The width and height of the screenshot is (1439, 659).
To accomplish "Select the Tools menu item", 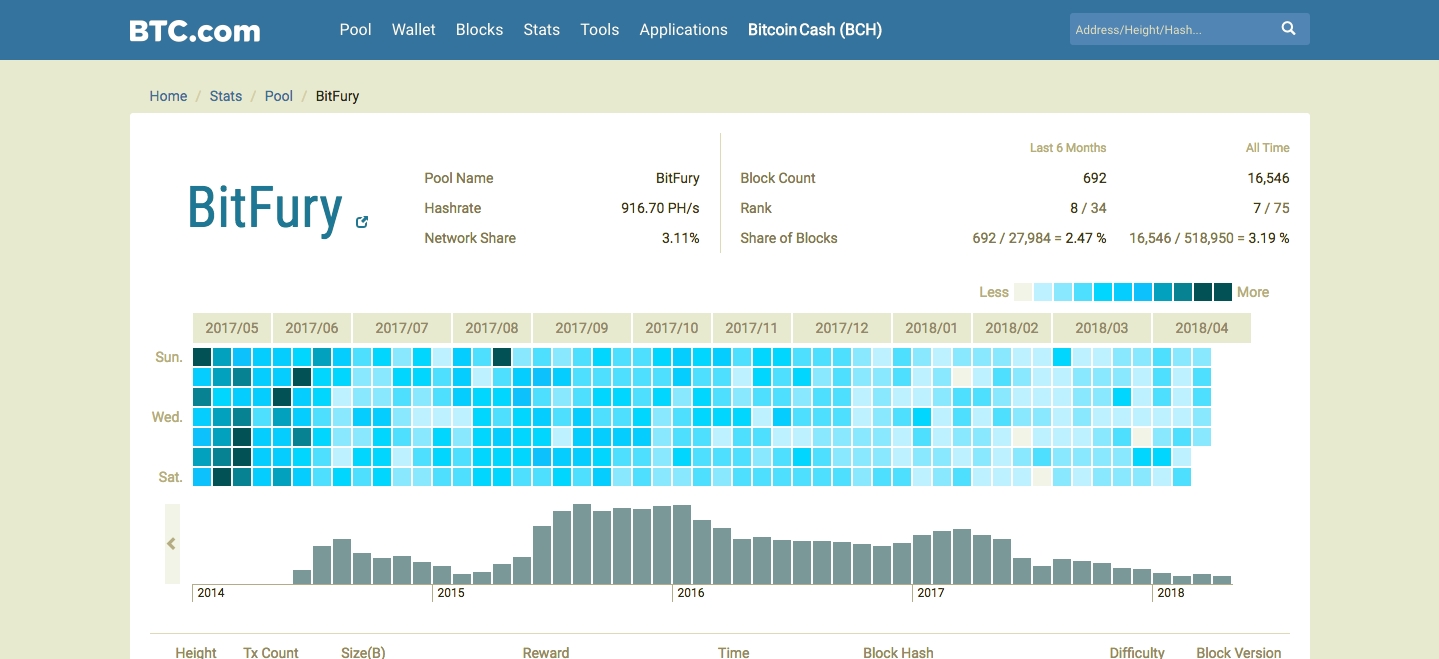I will tap(600, 30).
